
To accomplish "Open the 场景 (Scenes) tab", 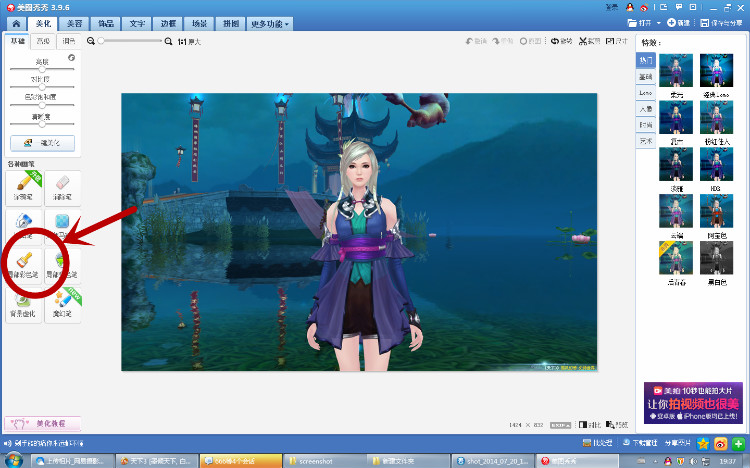I will click(199, 23).
